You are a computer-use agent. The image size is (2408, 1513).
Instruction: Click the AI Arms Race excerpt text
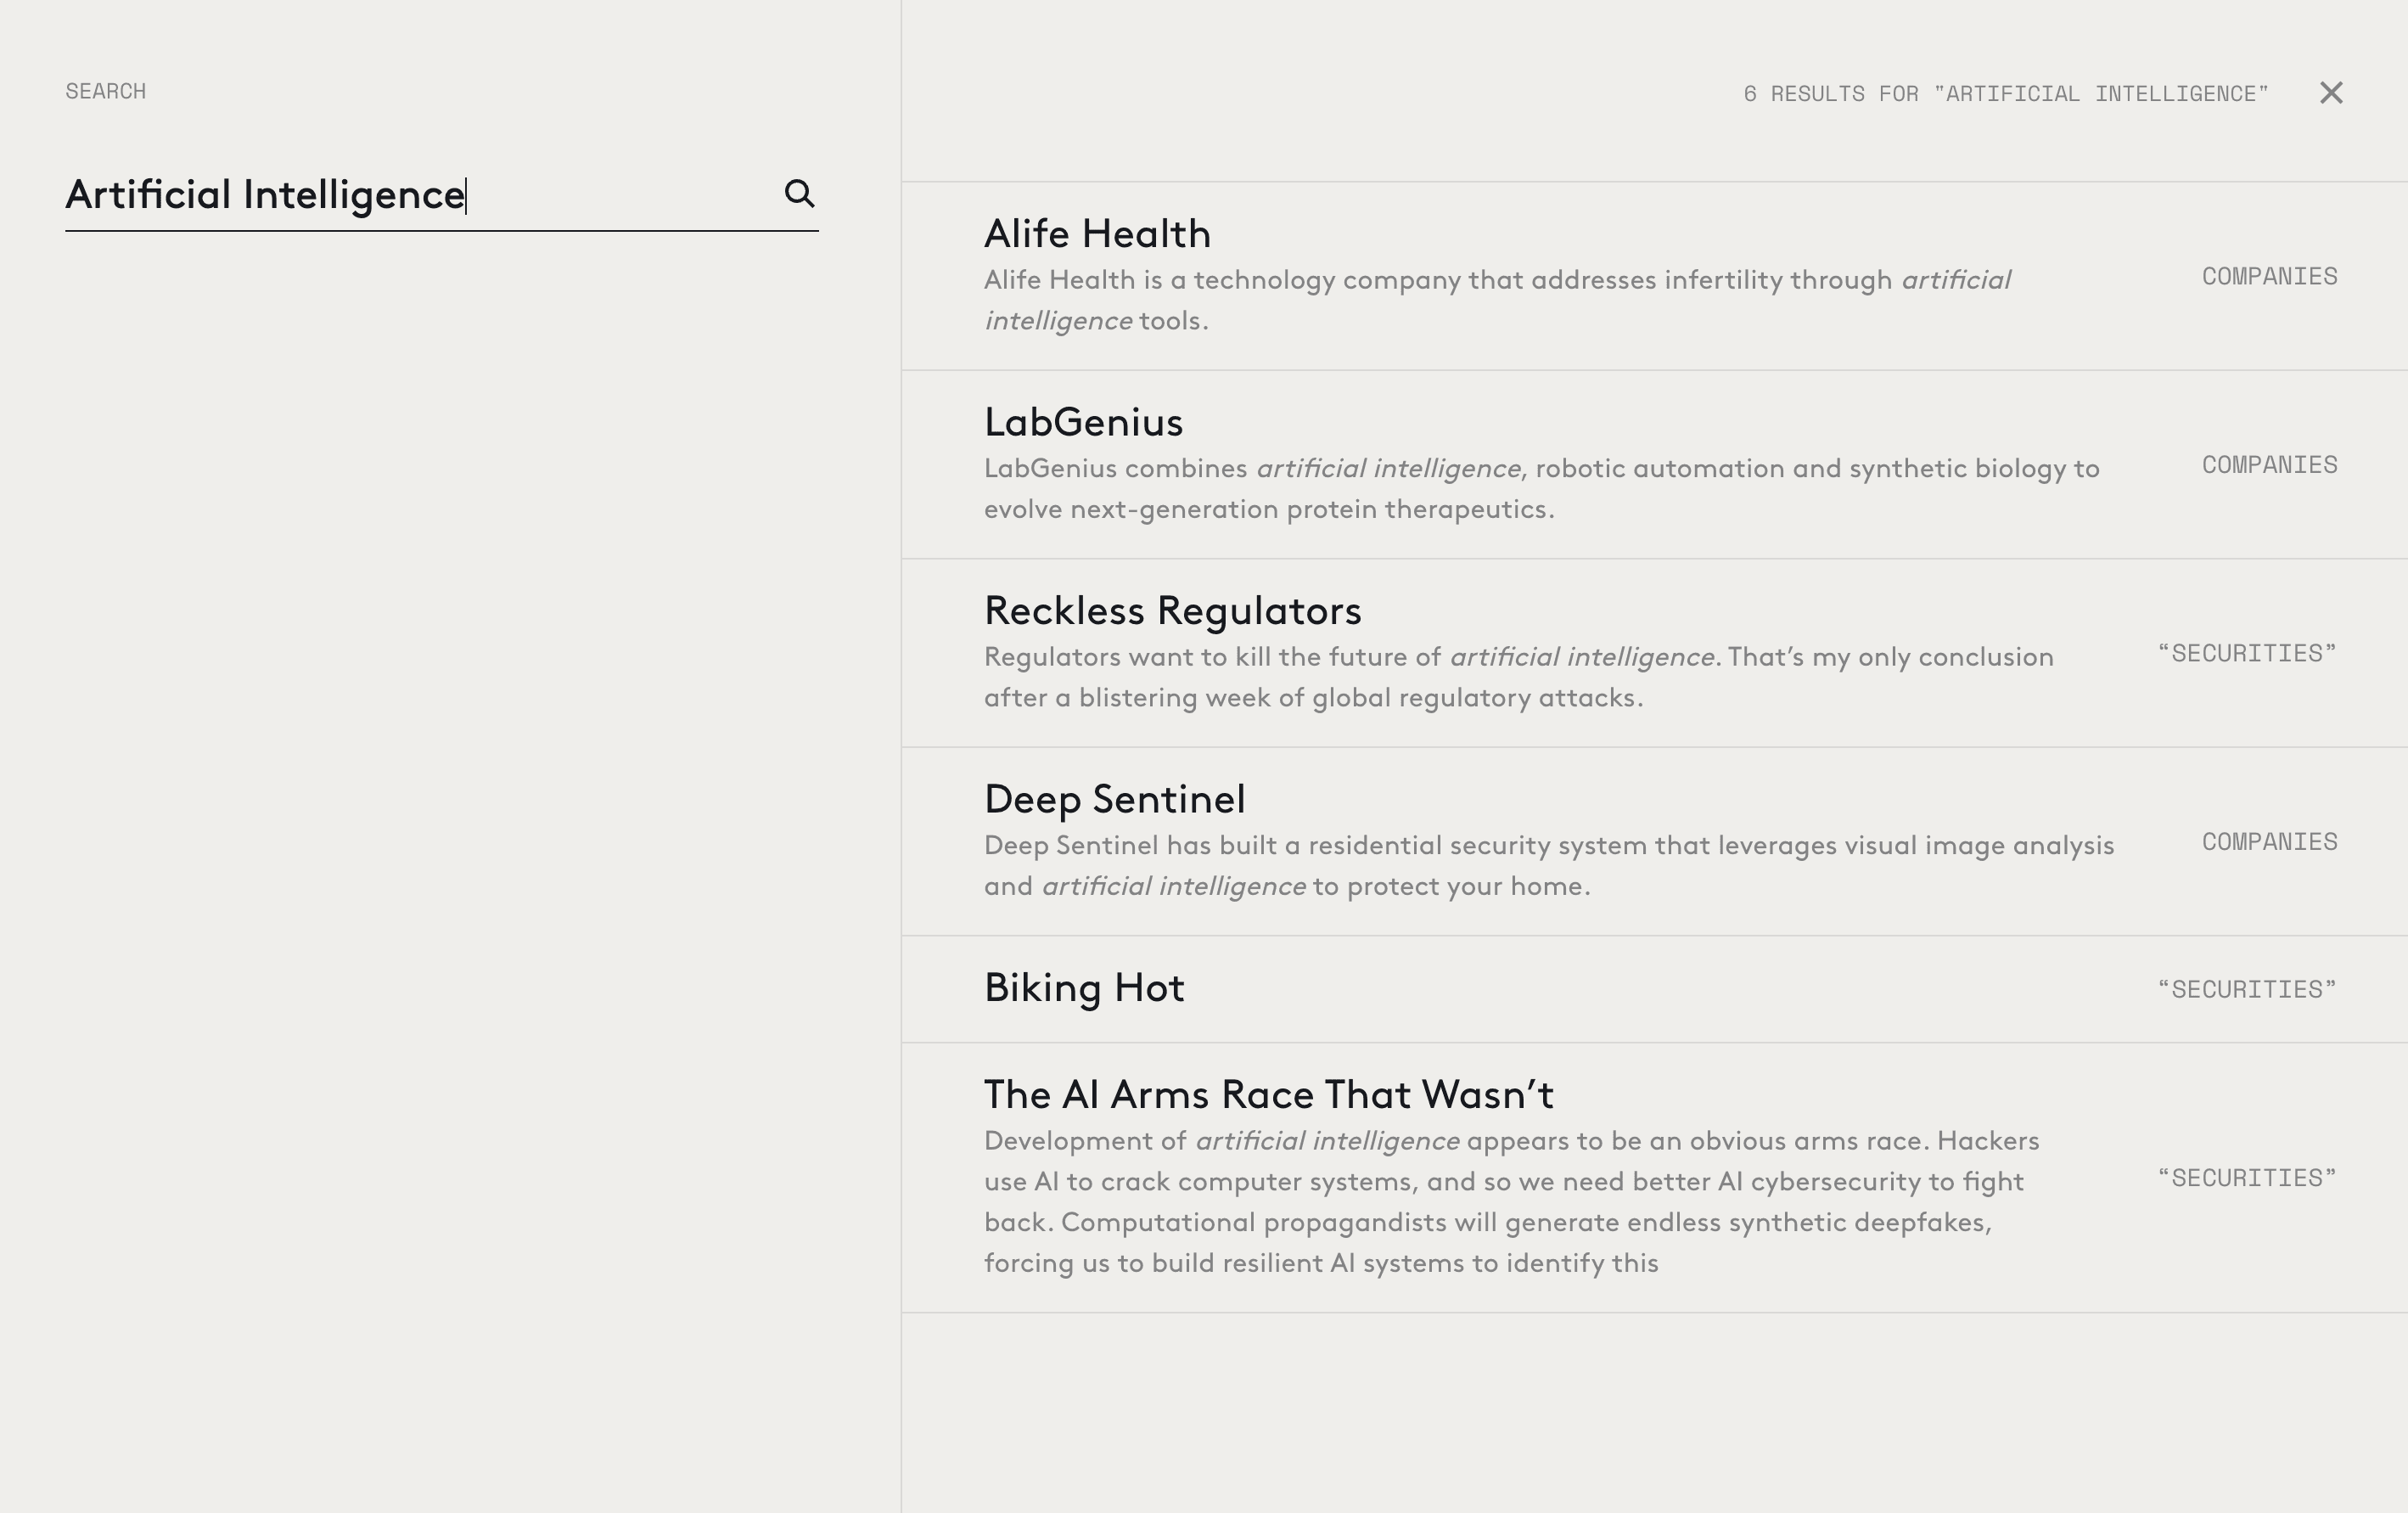pyautogui.click(x=1511, y=1202)
